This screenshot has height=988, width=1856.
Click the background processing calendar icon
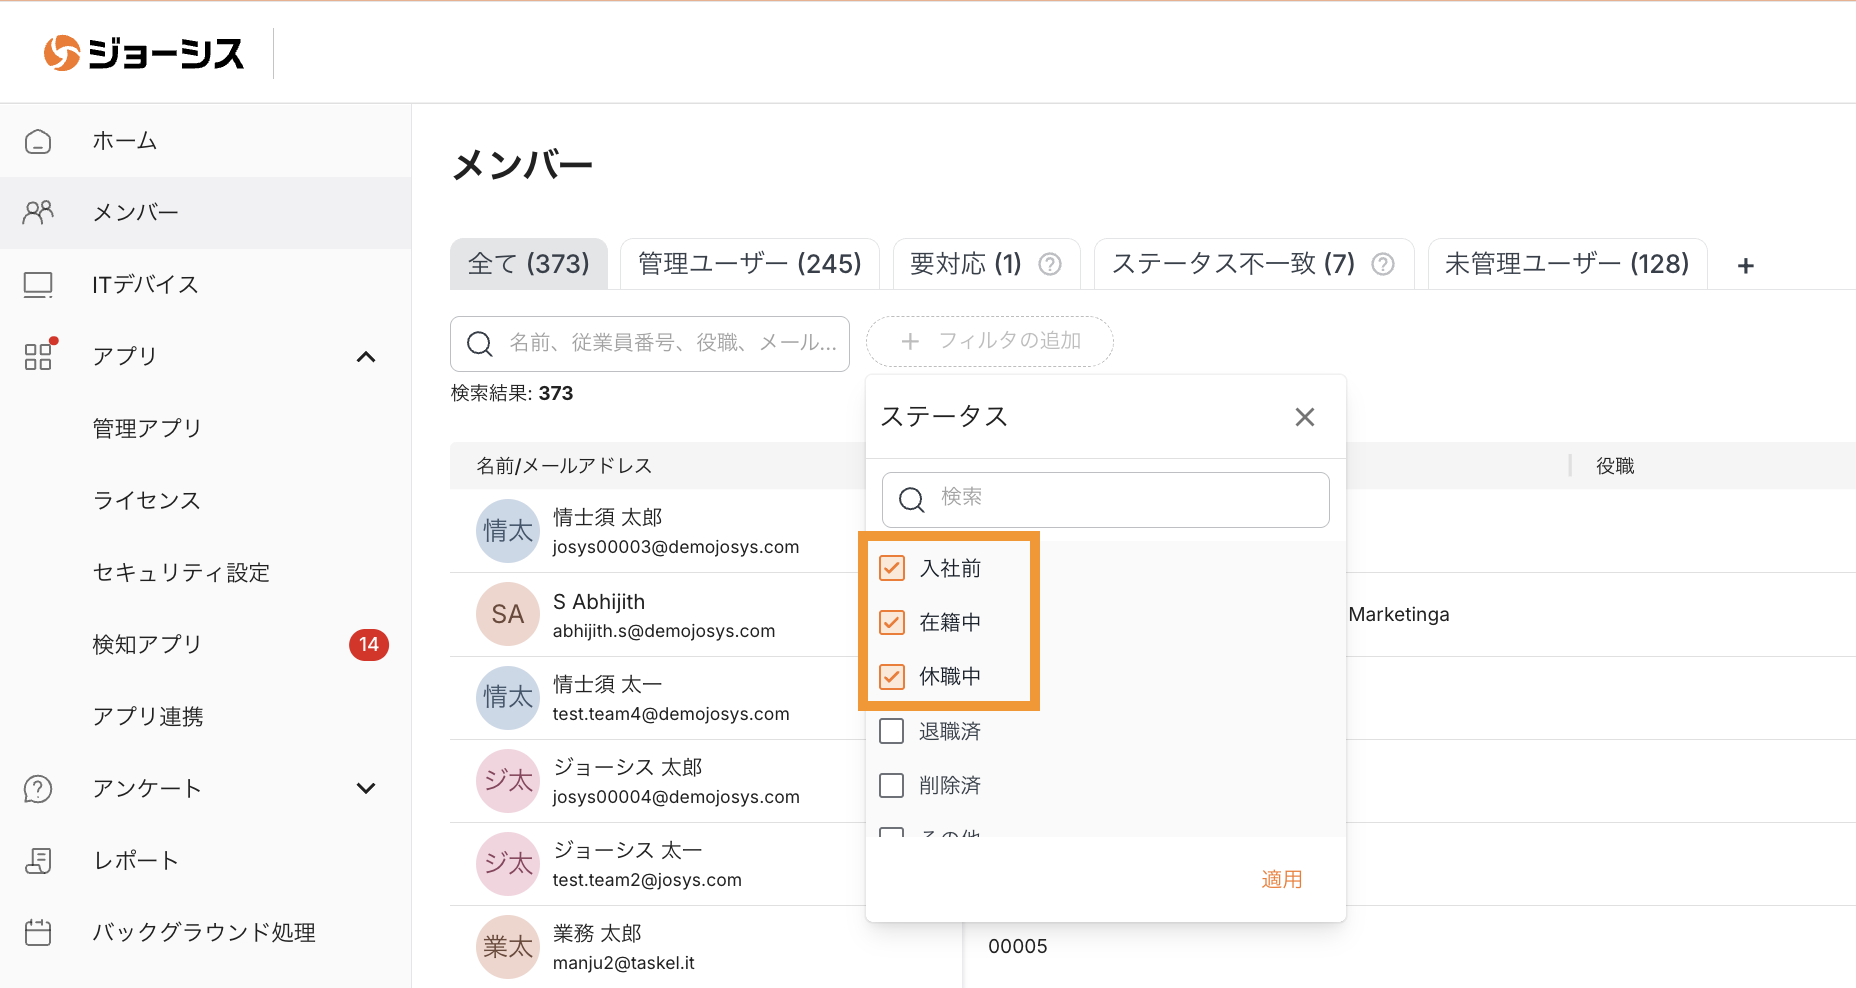(38, 933)
